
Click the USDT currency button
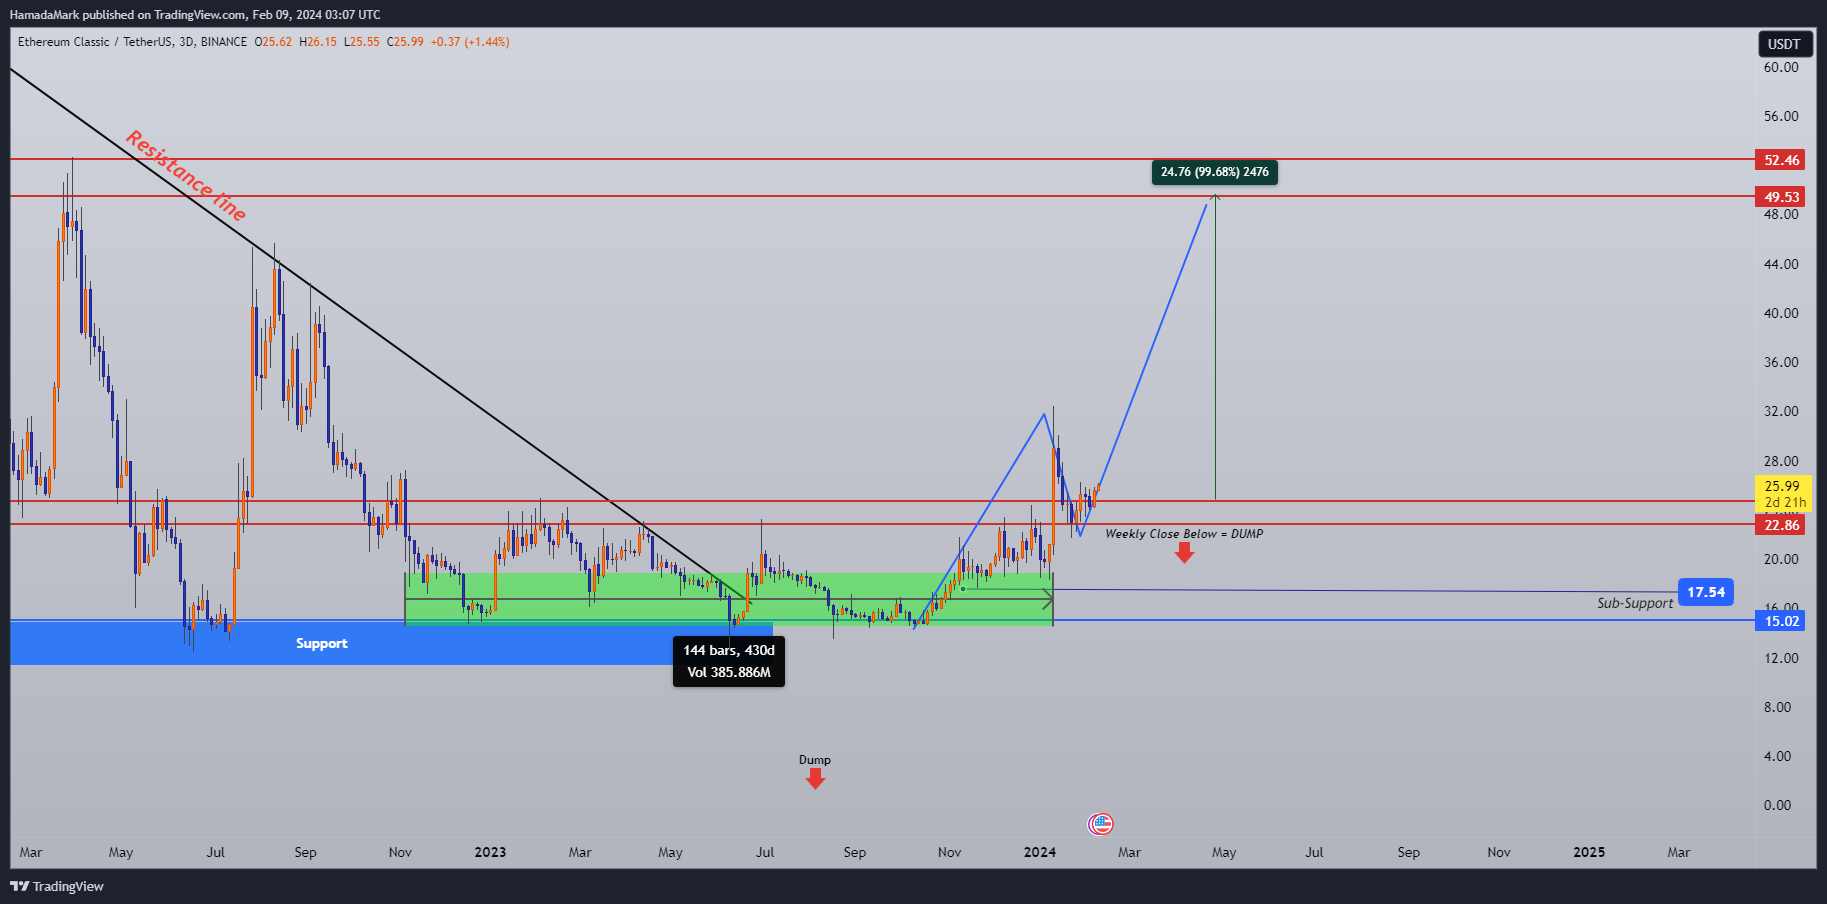point(1784,44)
